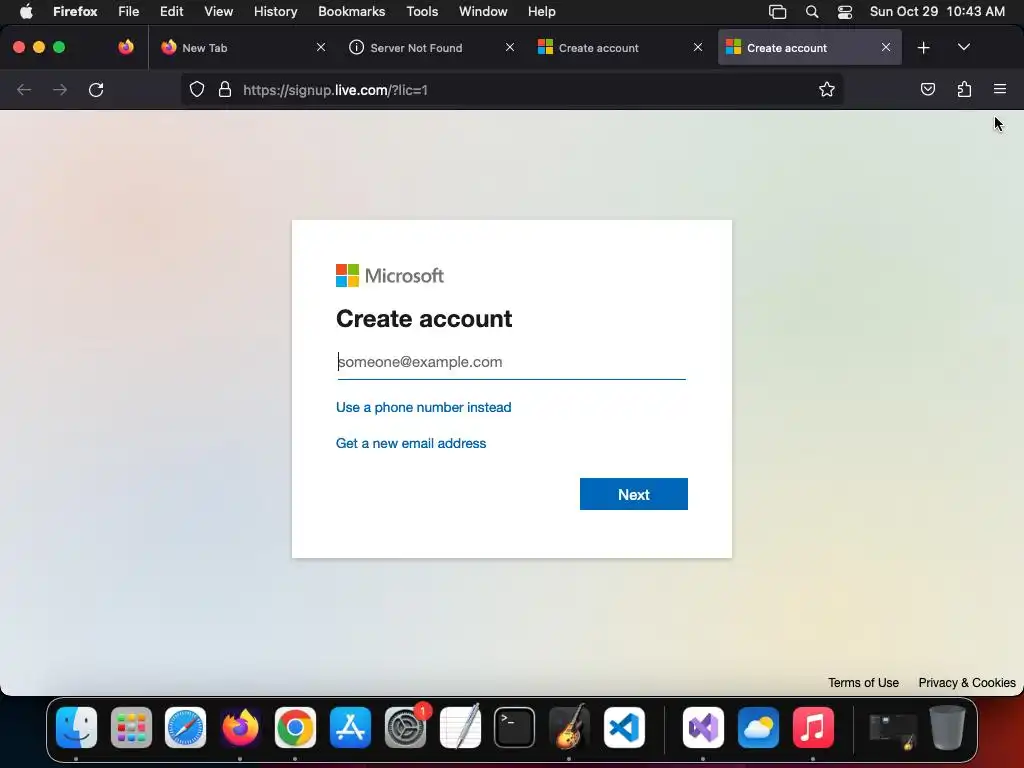Image resolution: width=1024 pixels, height=768 pixels.
Task: Open Finder from the Dock
Action: click(76, 728)
